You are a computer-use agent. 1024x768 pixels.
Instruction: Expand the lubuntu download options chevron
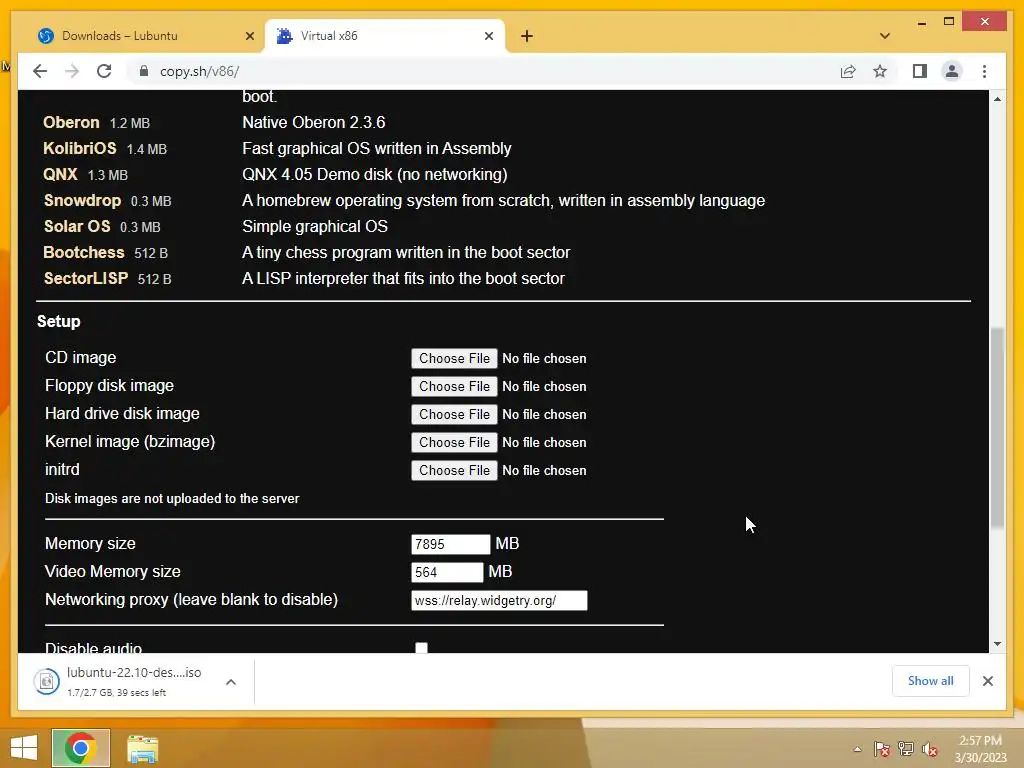pyautogui.click(x=231, y=682)
